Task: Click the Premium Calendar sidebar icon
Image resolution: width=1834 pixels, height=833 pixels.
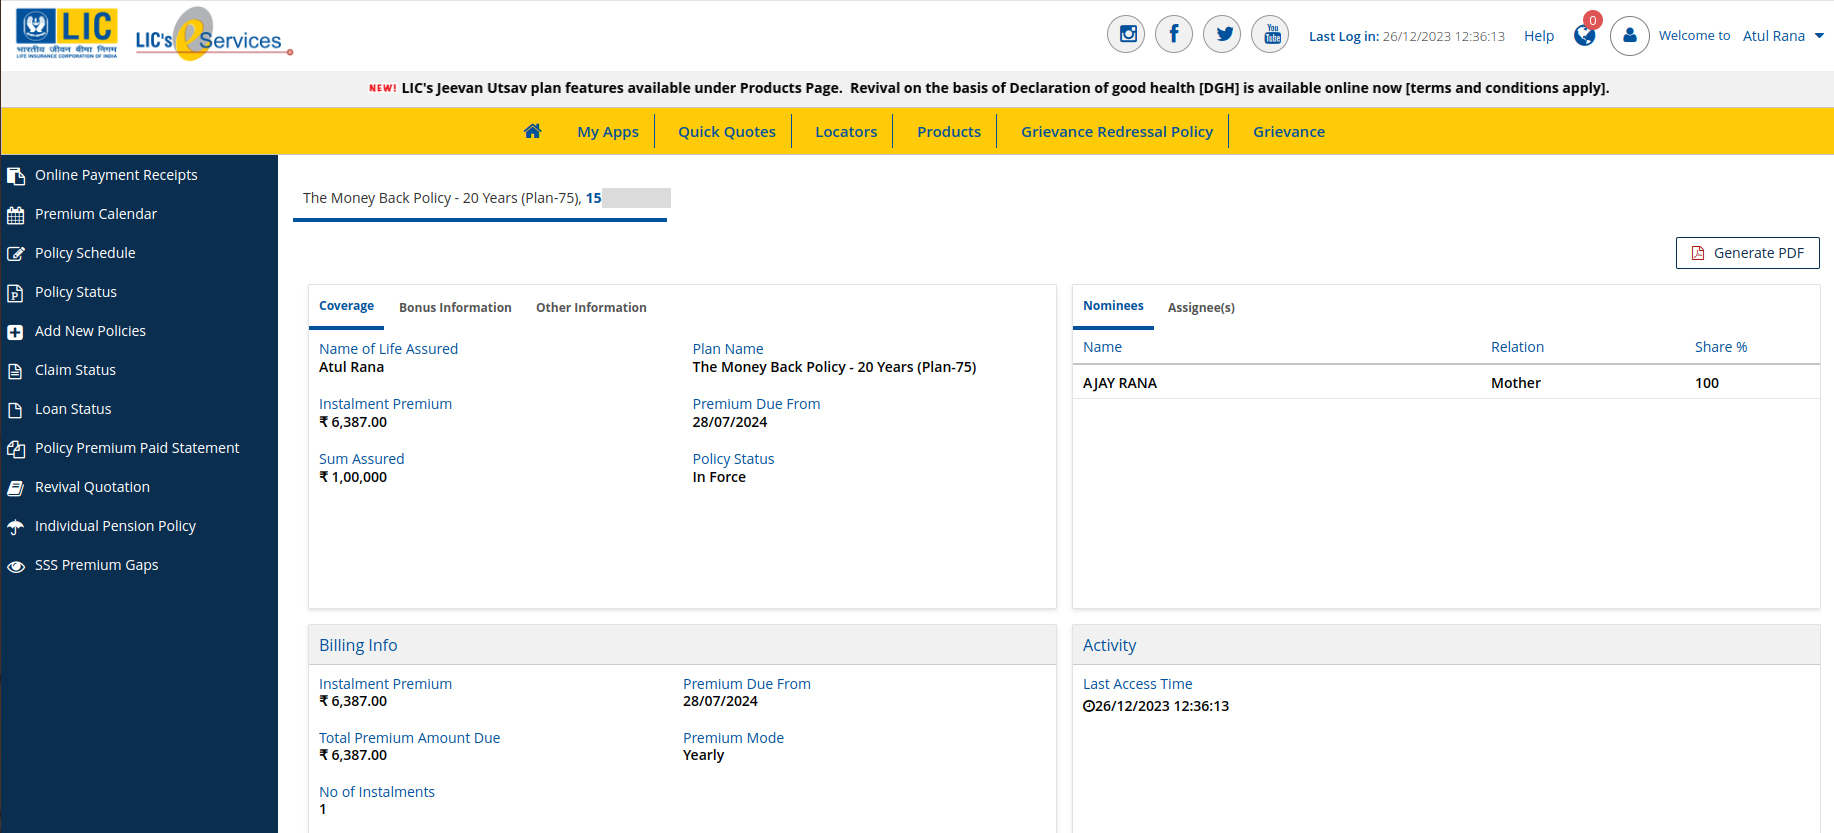Action: pyautogui.click(x=15, y=215)
